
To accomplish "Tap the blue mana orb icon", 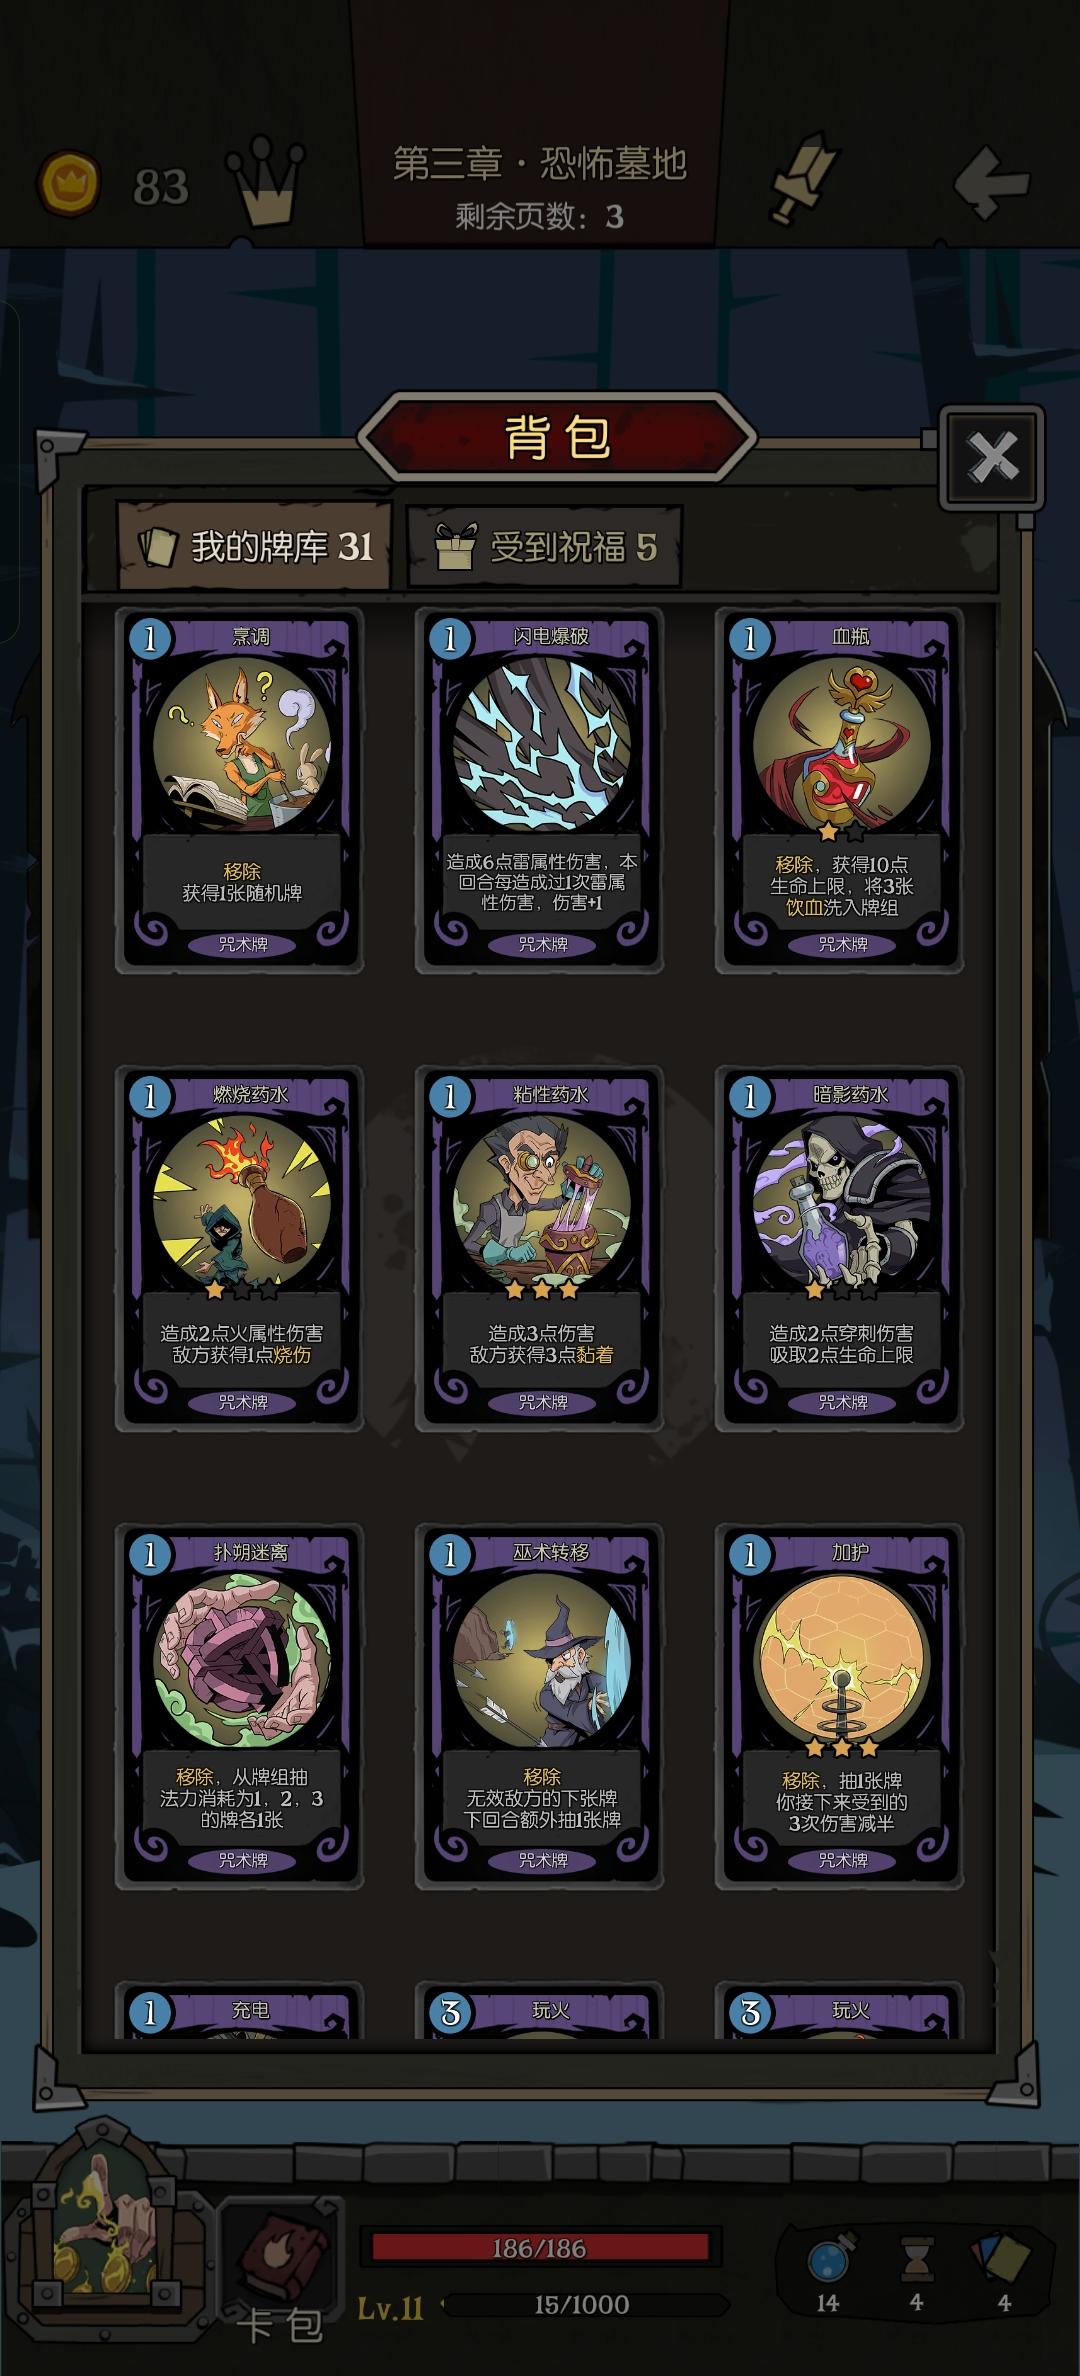I will [x=829, y=2256].
